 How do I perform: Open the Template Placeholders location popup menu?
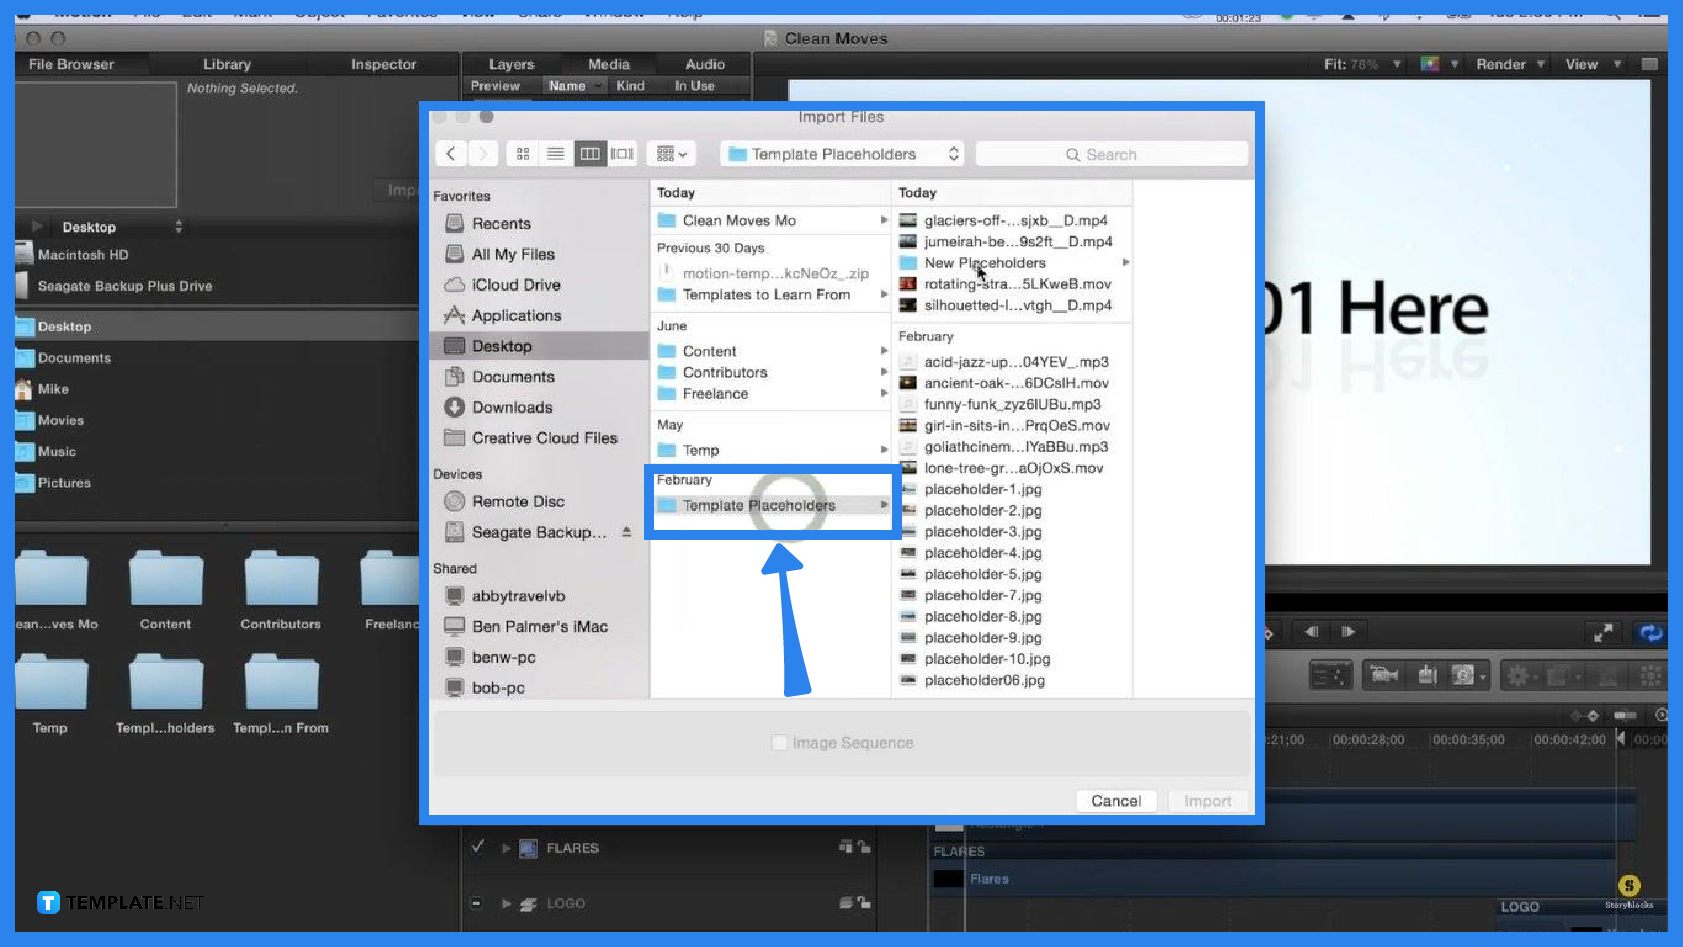coord(841,153)
